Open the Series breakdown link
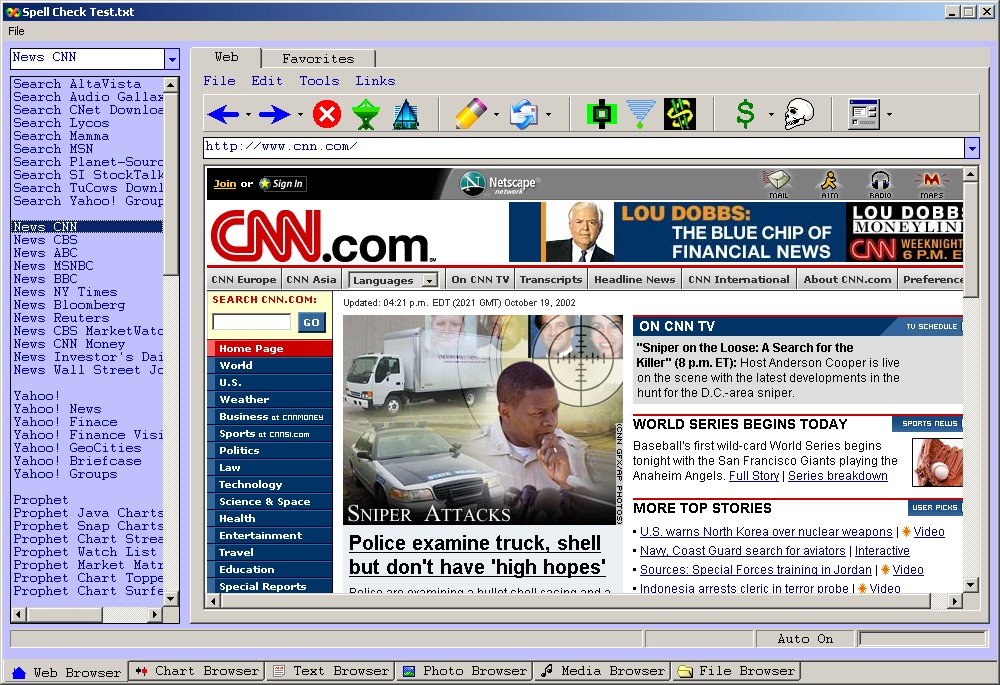Image resolution: width=1000 pixels, height=685 pixels. coord(837,476)
